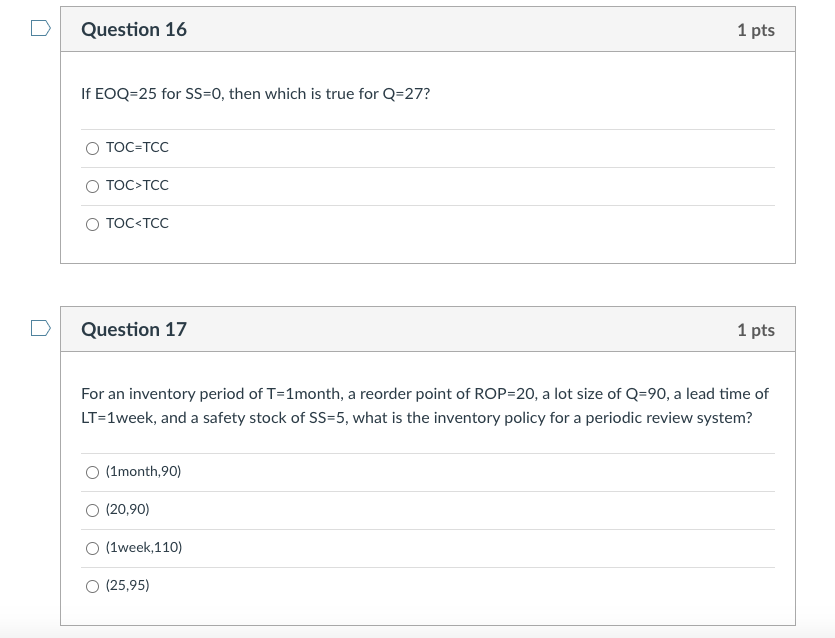The width and height of the screenshot is (835, 638).
Task: Select the TOC>TCC answer option
Action: tap(92, 185)
